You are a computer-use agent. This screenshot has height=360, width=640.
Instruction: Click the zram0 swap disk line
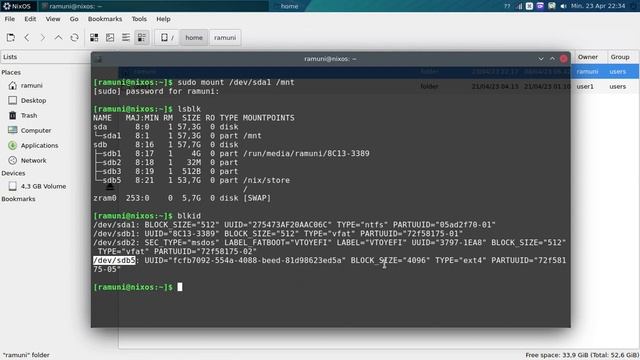[x=182, y=198]
